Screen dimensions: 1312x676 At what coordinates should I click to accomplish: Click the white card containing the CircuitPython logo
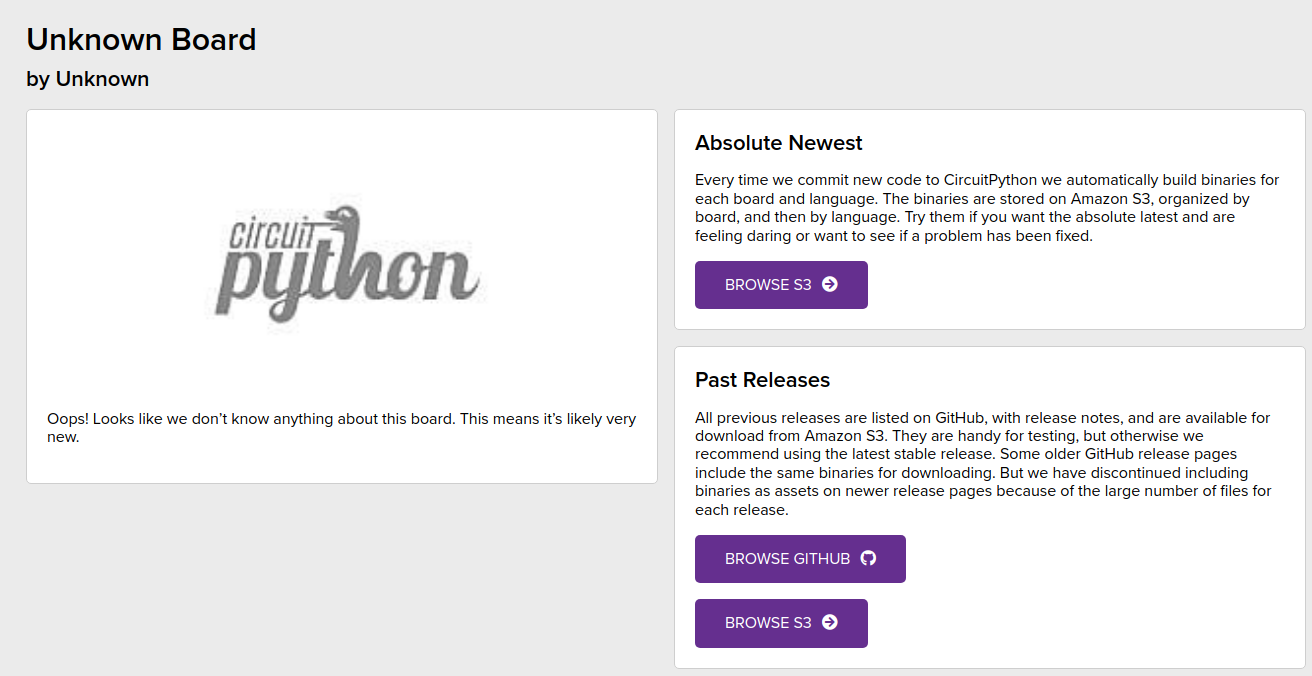tap(342, 296)
